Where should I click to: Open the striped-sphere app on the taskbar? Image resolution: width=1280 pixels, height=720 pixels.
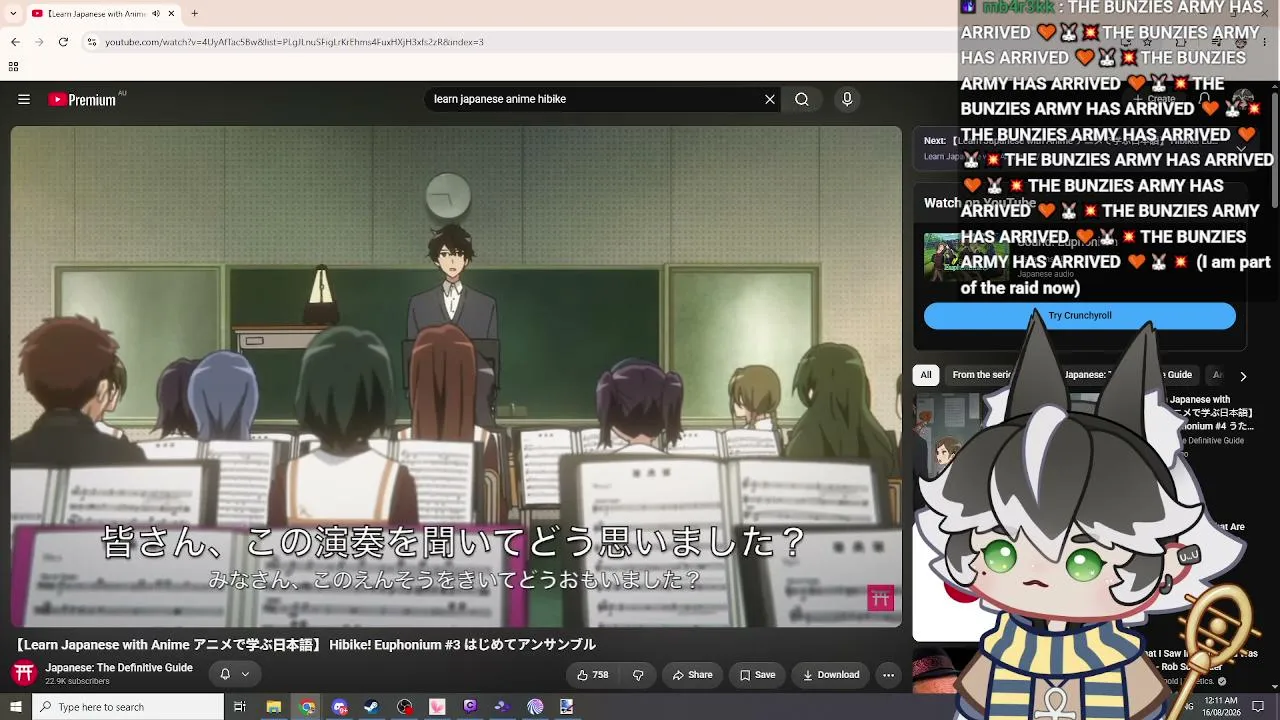(535, 707)
